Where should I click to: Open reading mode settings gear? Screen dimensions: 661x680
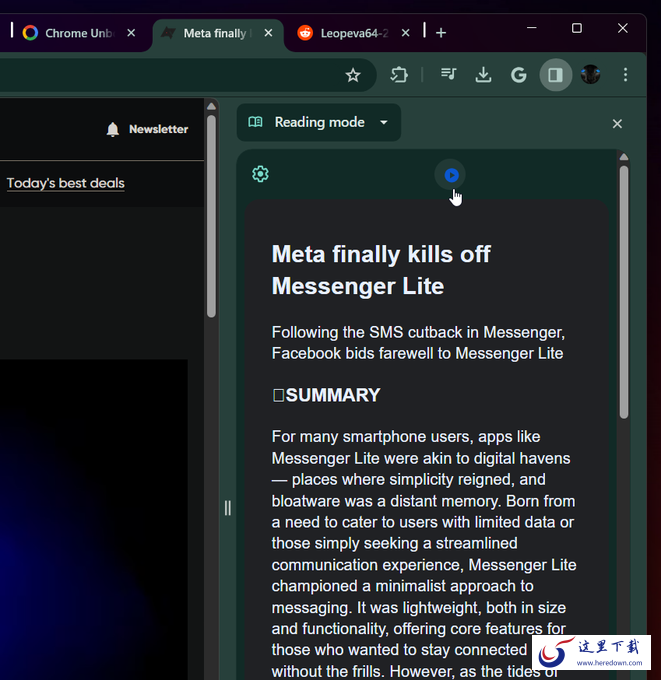coord(260,174)
